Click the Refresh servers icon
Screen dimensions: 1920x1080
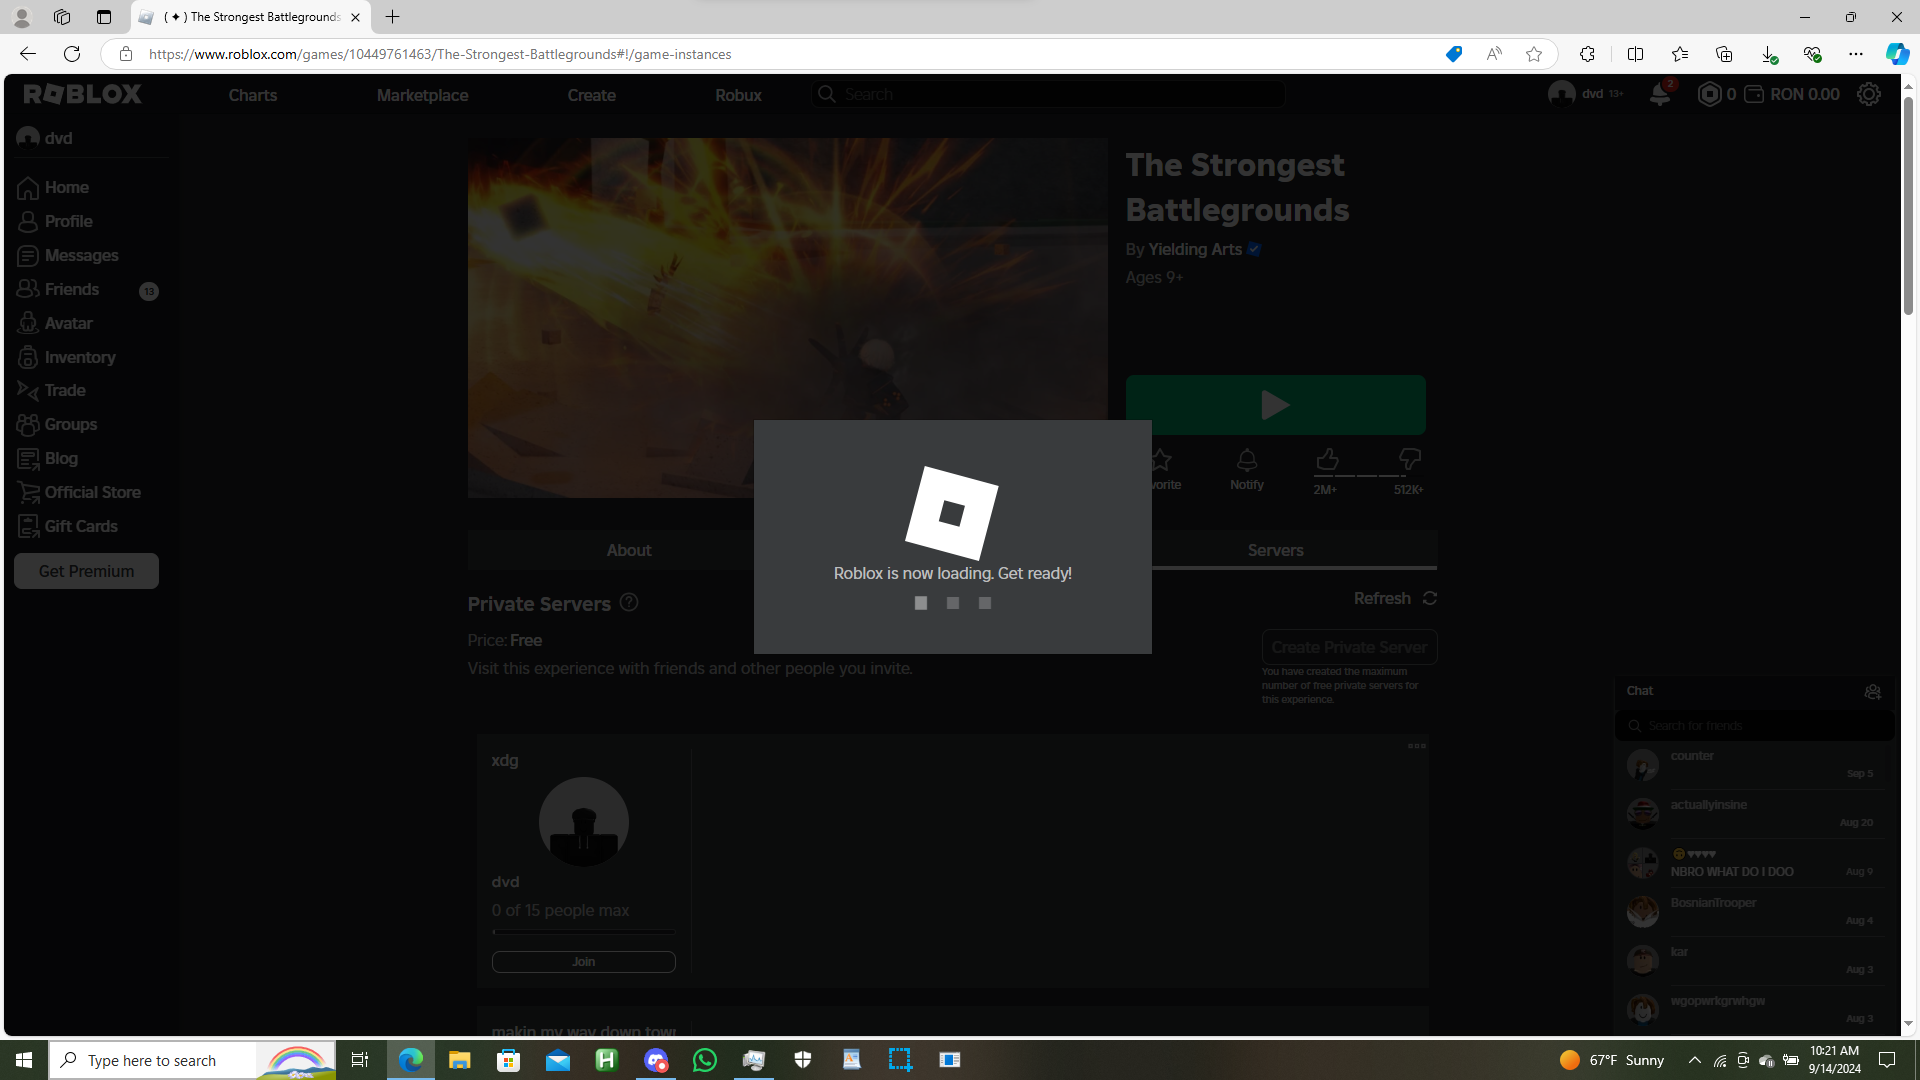pyautogui.click(x=1430, y=598)
